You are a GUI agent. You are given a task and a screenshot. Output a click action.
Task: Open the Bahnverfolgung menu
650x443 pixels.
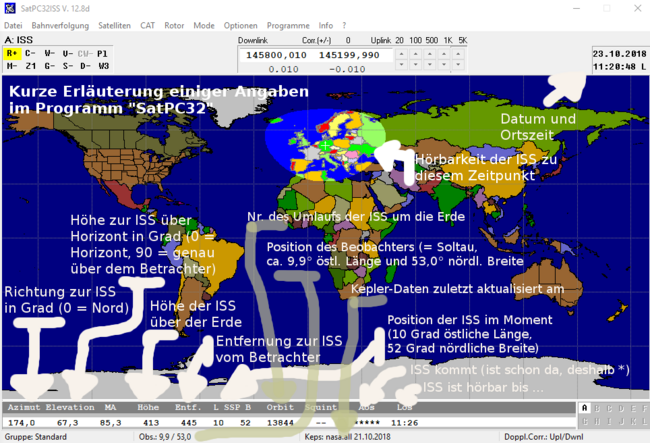(x=60, y=25)
